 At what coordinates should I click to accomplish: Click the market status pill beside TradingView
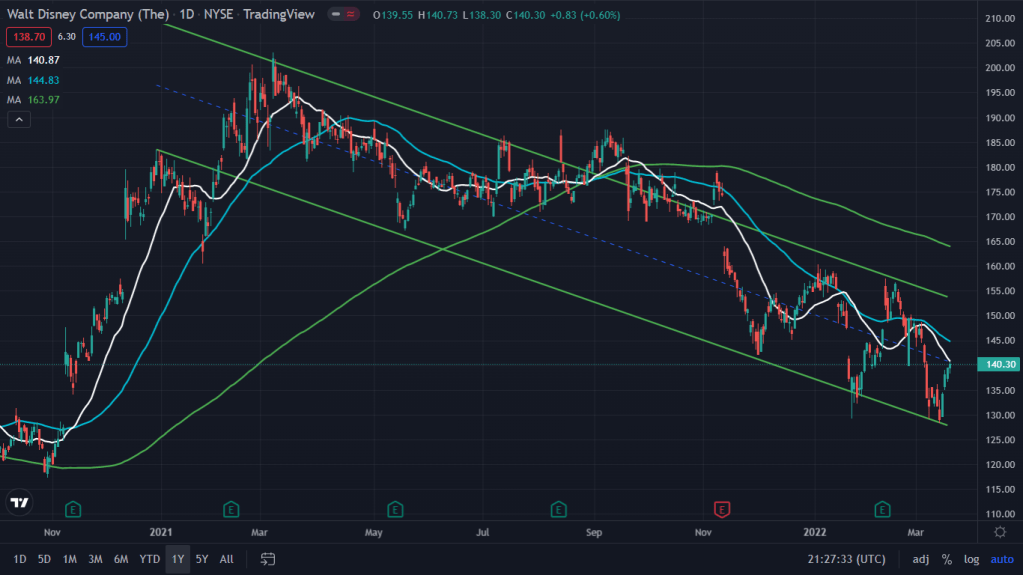[345, 15]
